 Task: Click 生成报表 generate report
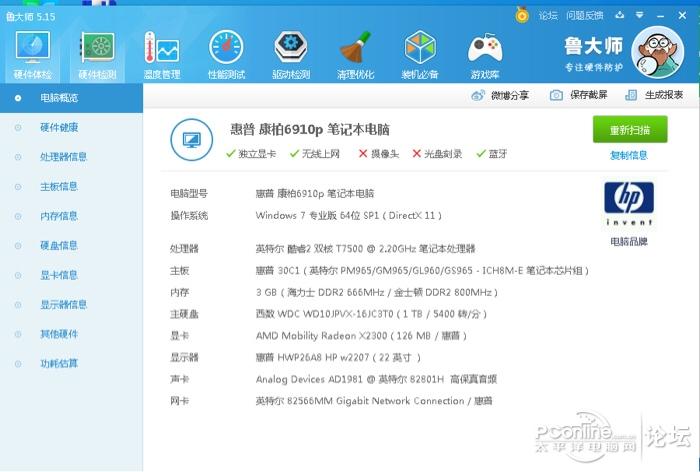pos(654,95)
